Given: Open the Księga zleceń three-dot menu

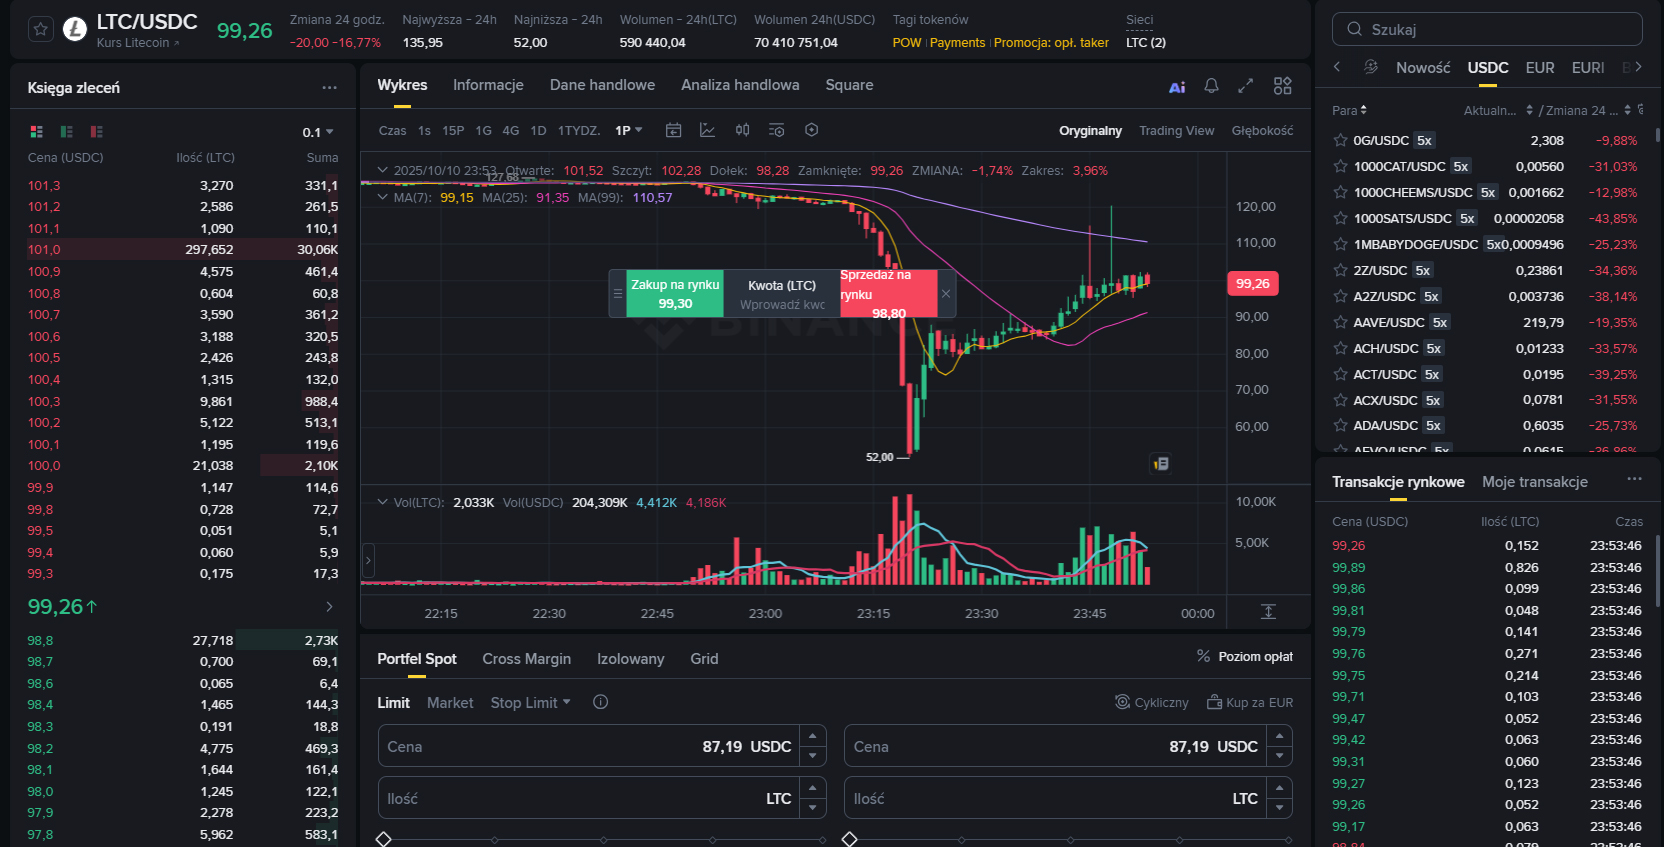Looking at the screenshot, I should pyautogui.click(x=329, y=88).
